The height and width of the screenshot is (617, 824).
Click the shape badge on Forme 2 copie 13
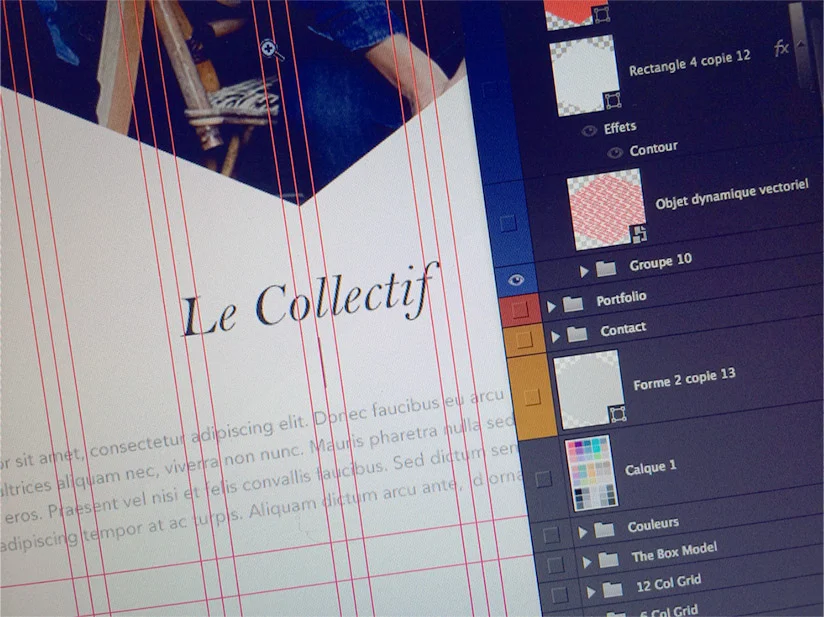pos(619,415)
